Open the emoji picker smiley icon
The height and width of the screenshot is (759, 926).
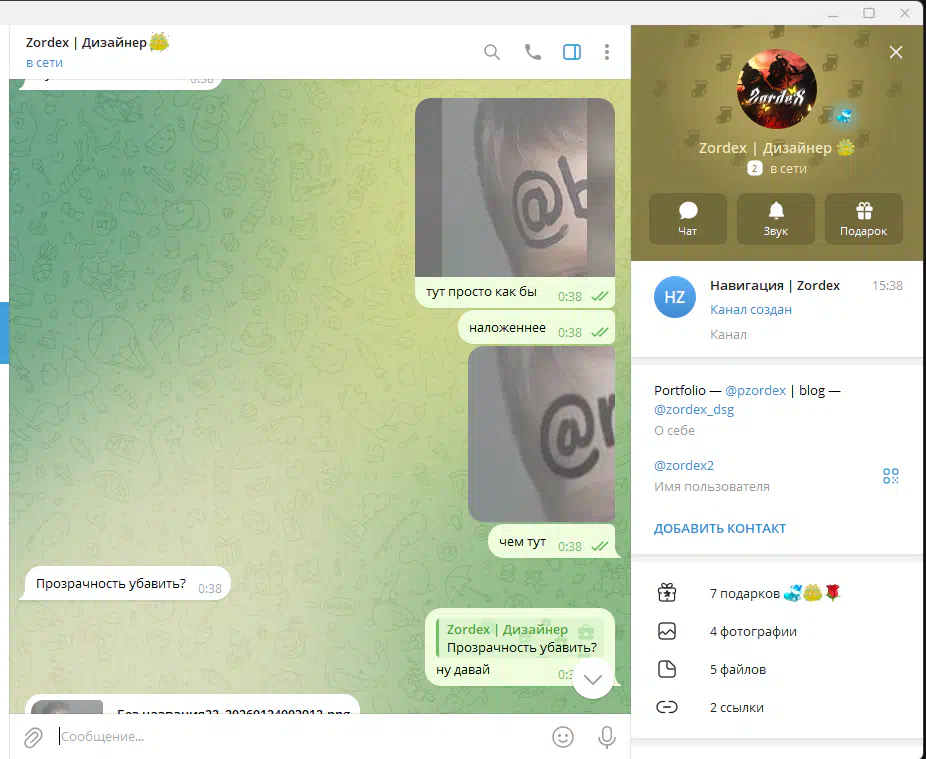pos(563,737)
